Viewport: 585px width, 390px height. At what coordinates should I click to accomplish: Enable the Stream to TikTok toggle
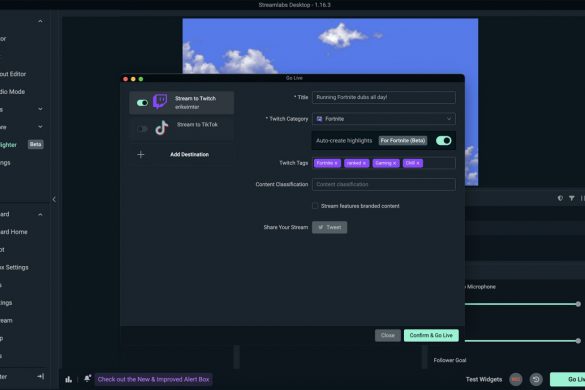click(x=143, y=129)
